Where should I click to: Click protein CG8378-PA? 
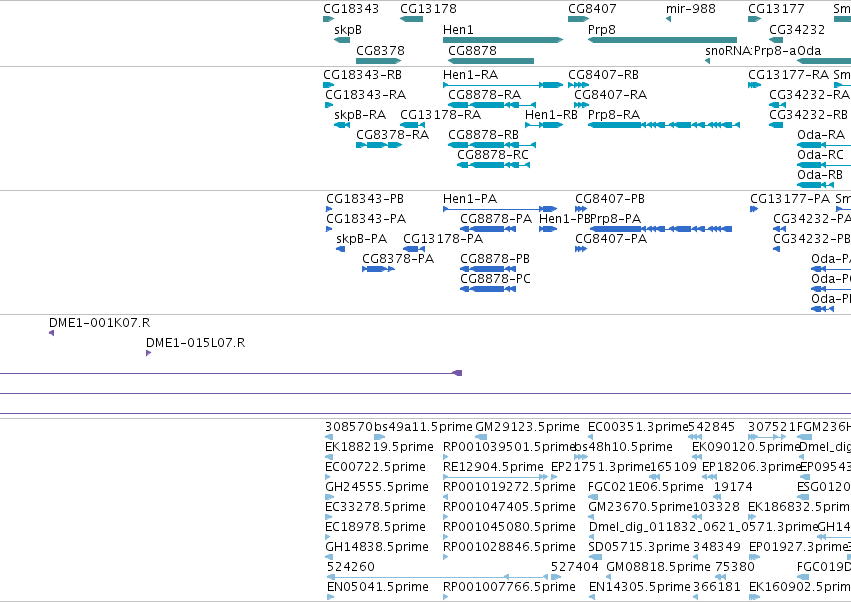click(x=378, y=269)
